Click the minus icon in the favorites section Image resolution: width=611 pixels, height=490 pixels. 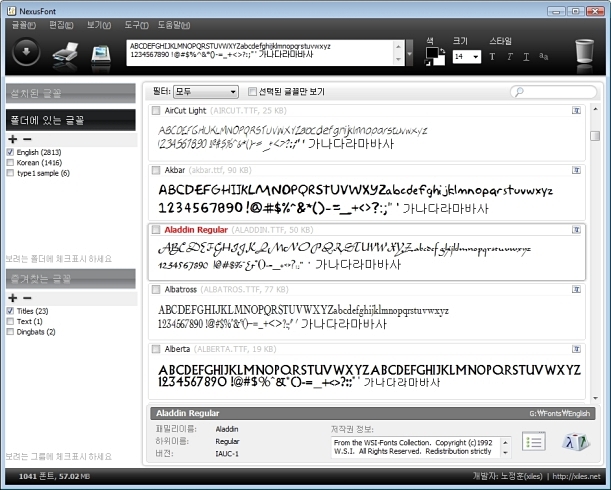coord(27,299)
